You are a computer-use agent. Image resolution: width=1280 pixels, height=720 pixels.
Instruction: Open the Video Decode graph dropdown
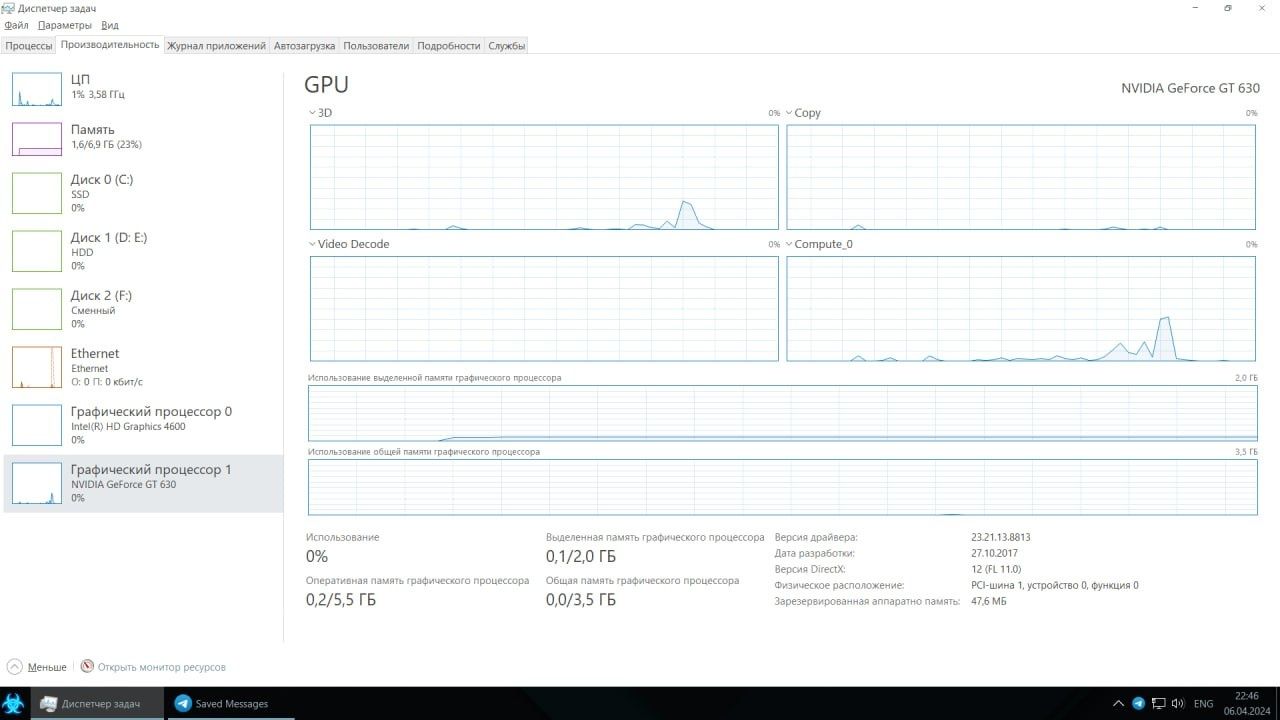(x=312, y=244)
